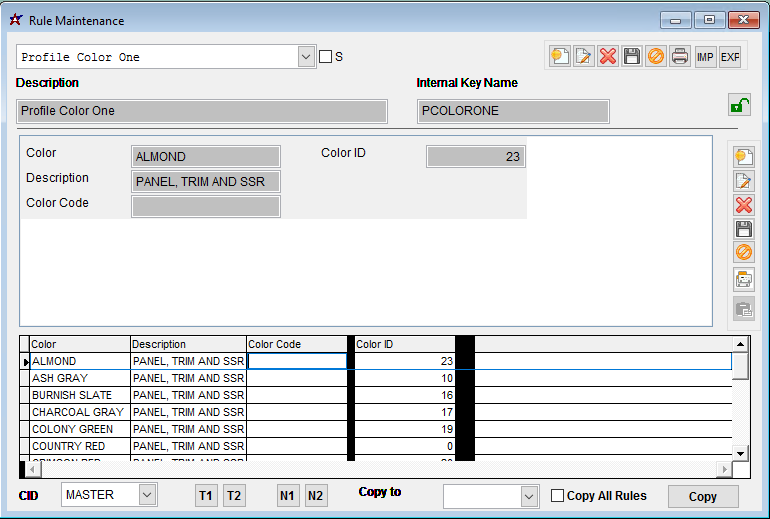Open the Profile Color One rule dropdown
770x519 pixels.
tap(307, 57)
